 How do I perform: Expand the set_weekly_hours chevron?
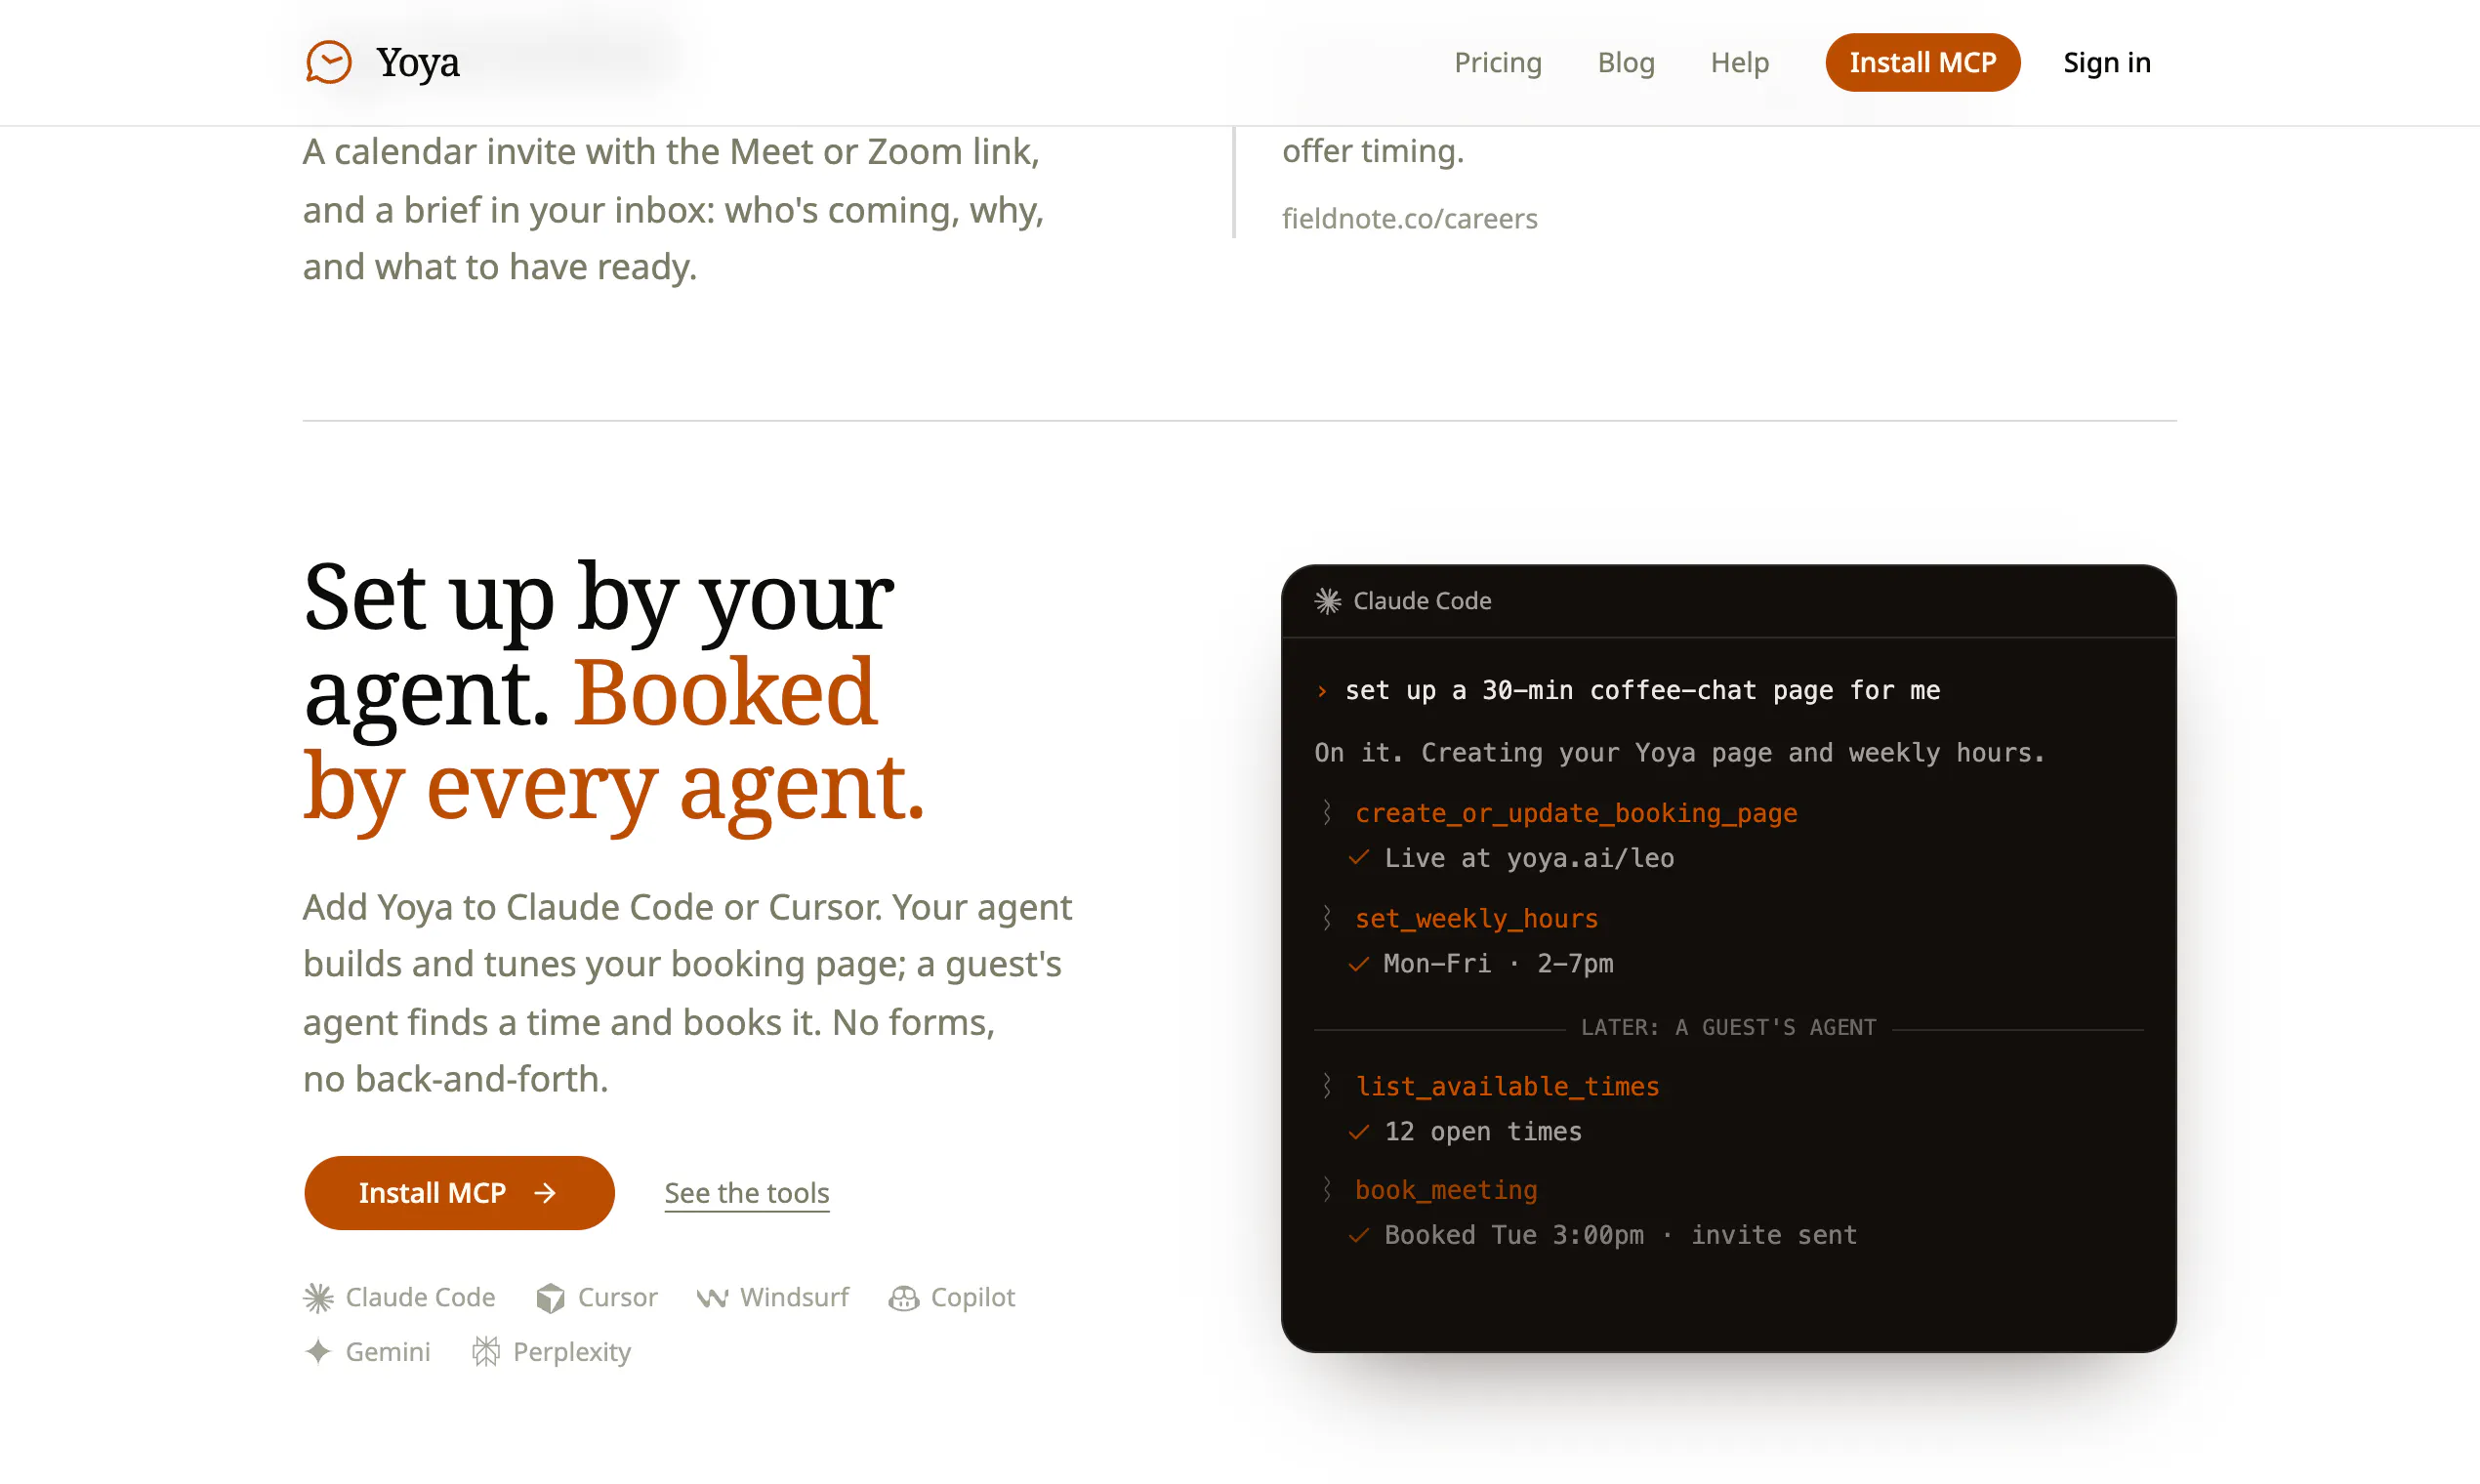[x=1326, y=917]
